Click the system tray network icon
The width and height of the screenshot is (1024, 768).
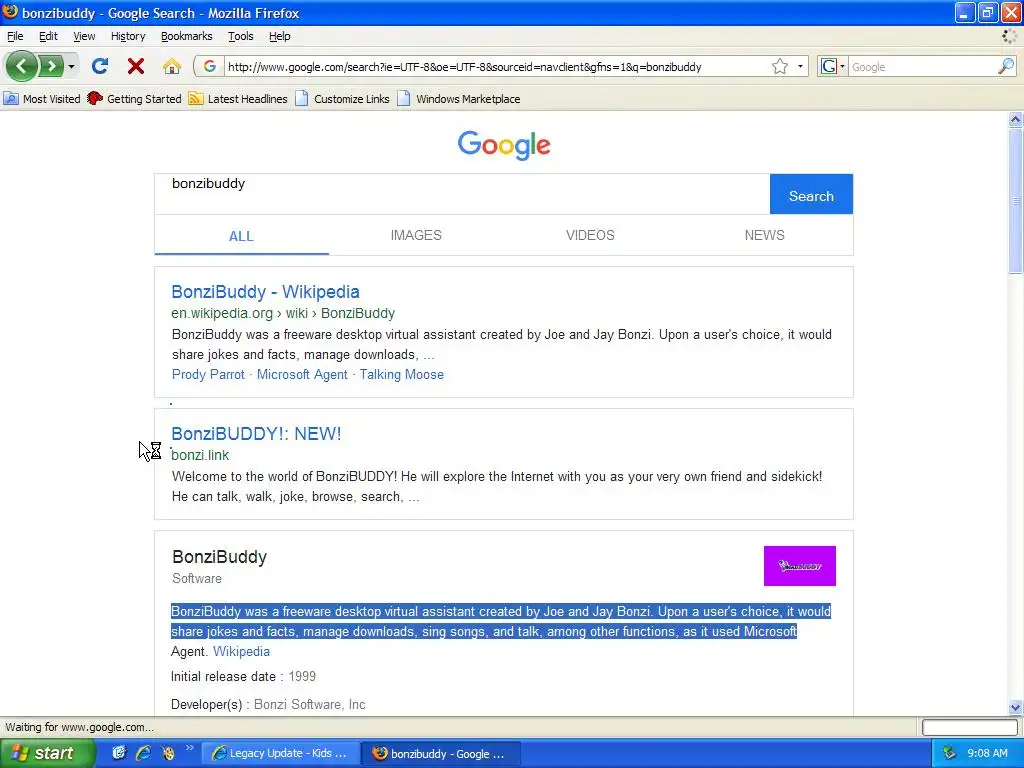[x=949, y=753]
